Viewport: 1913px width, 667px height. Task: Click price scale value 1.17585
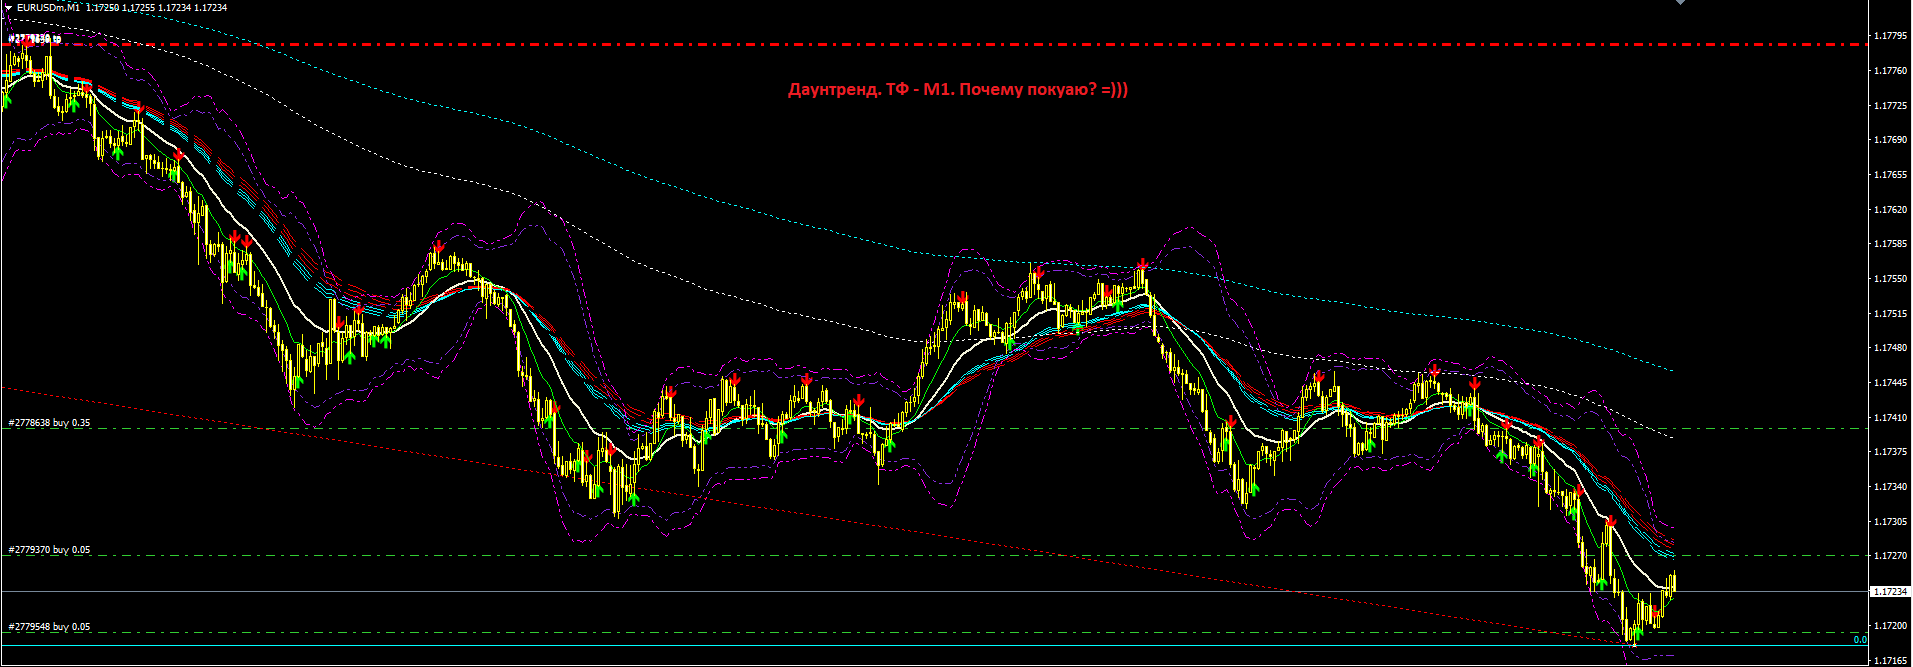point(1888,244)
